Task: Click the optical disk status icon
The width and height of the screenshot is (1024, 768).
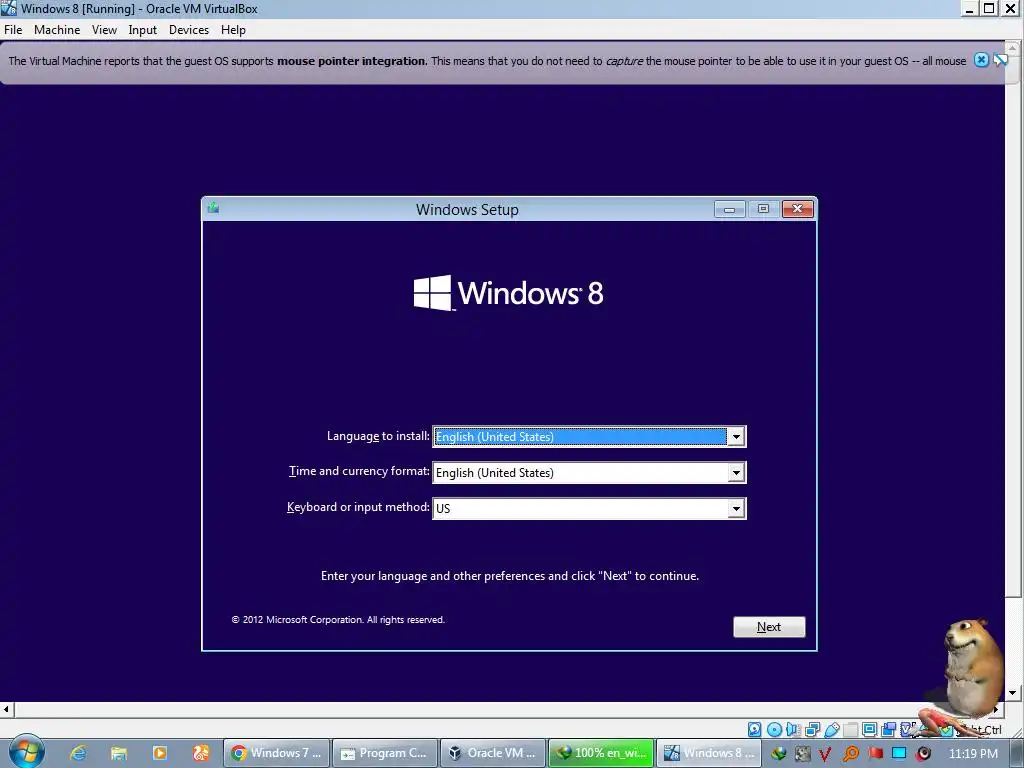Action: (x=775, y=729)
